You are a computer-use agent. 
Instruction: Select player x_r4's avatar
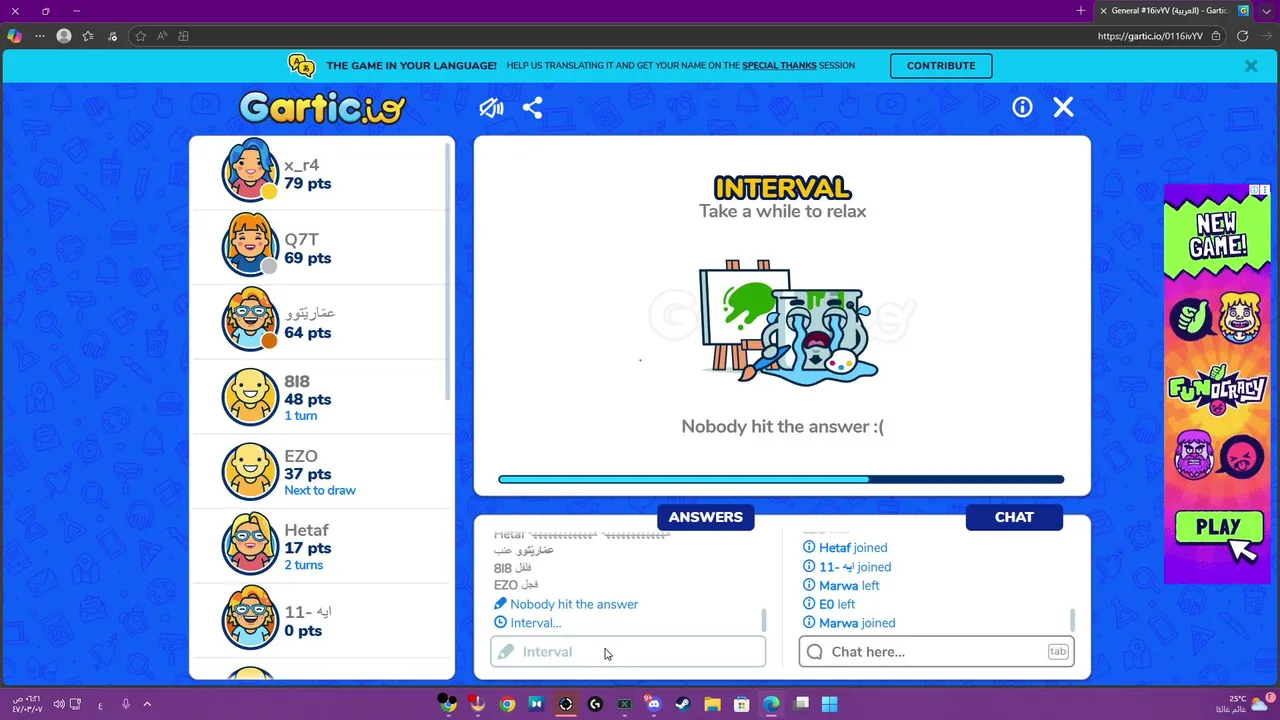click(x=250, y=171)
